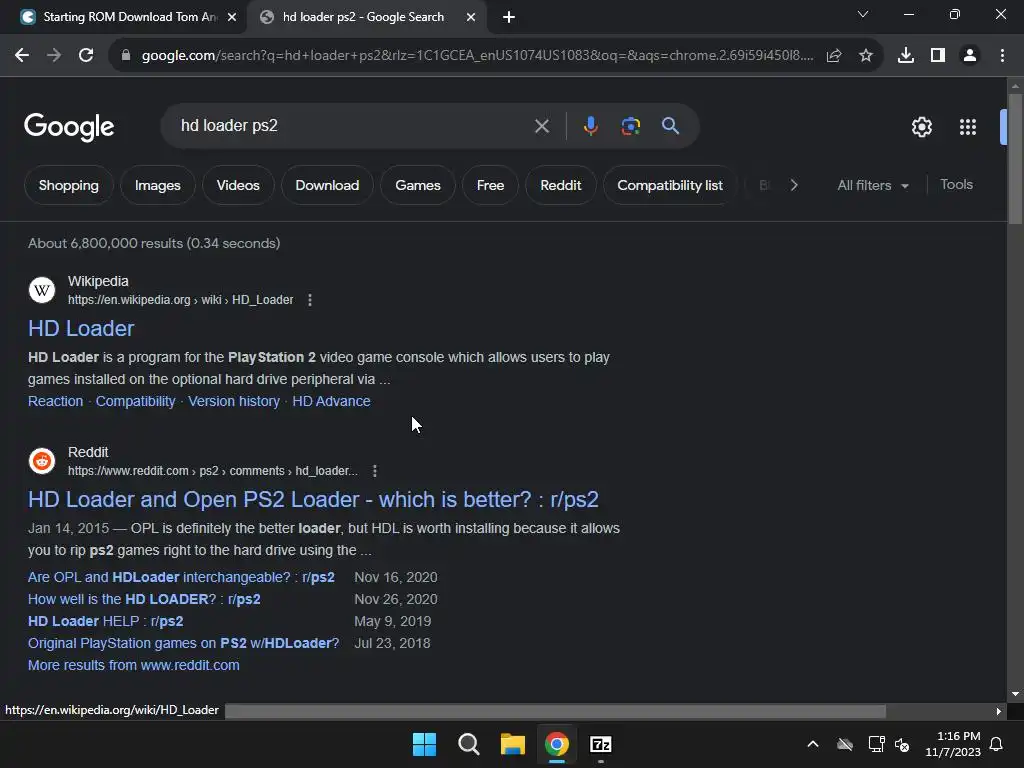Filter results by Images
The image size is (1024, 768).
tap(157, 185)
